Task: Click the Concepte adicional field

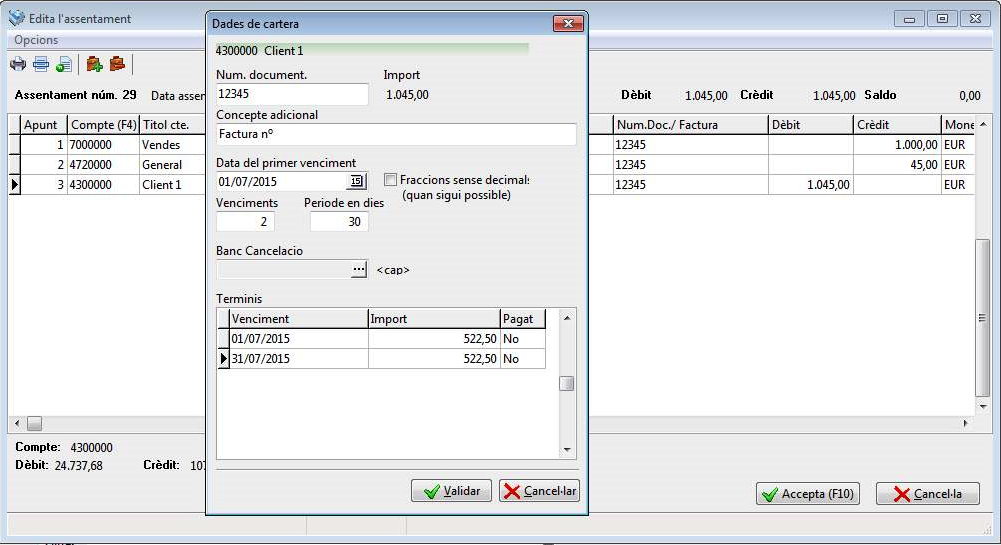Action: pos(396,134)
